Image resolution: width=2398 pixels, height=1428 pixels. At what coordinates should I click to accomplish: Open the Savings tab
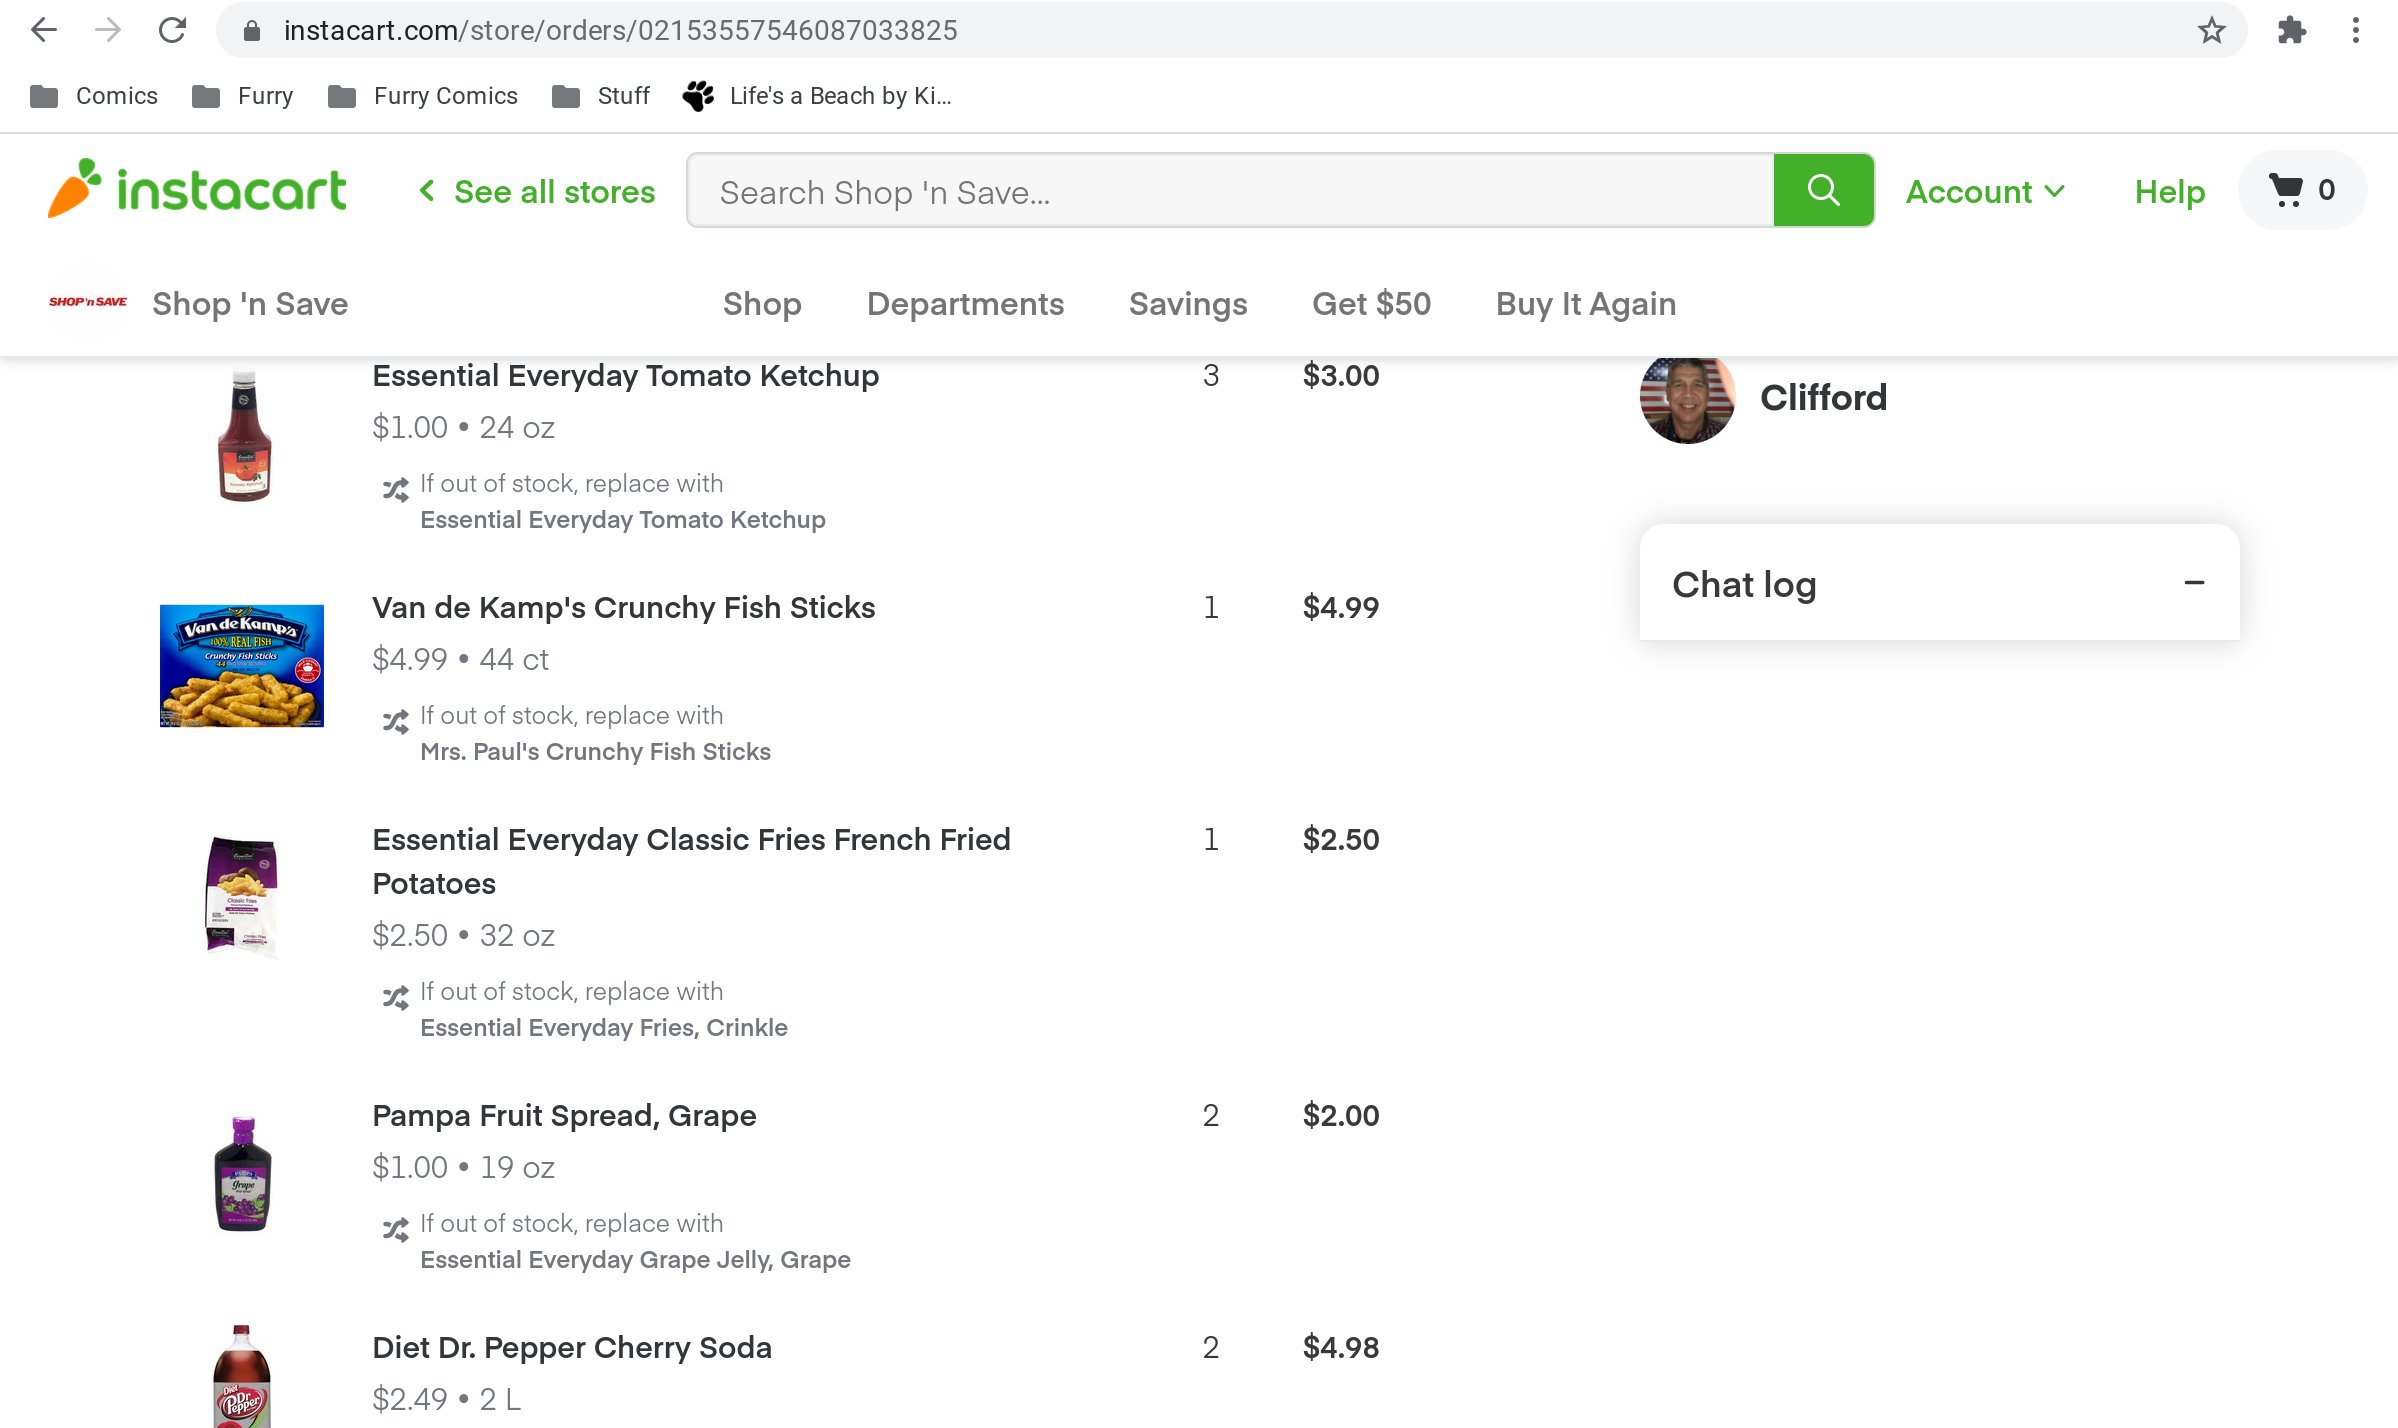1188,304
